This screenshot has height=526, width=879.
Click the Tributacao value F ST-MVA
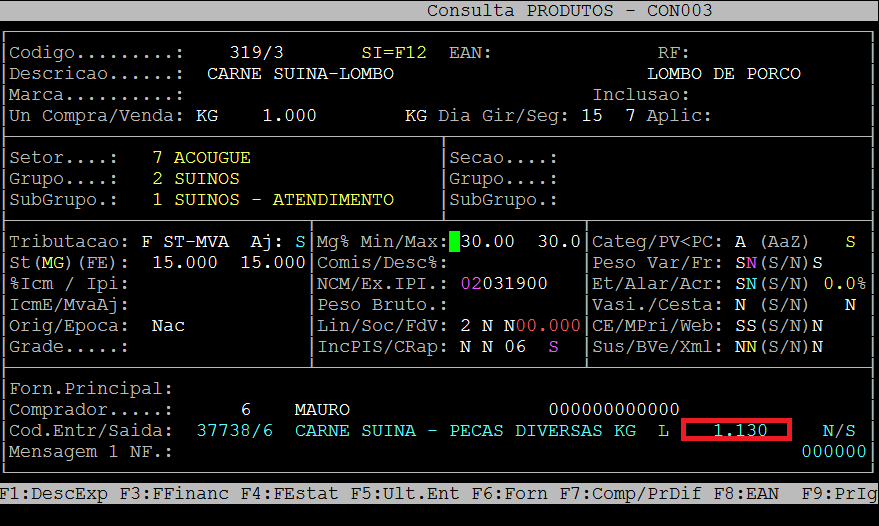click(x=185, y=242)
